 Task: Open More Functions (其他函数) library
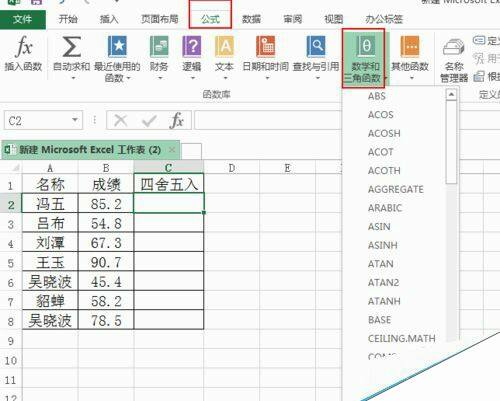410,58
